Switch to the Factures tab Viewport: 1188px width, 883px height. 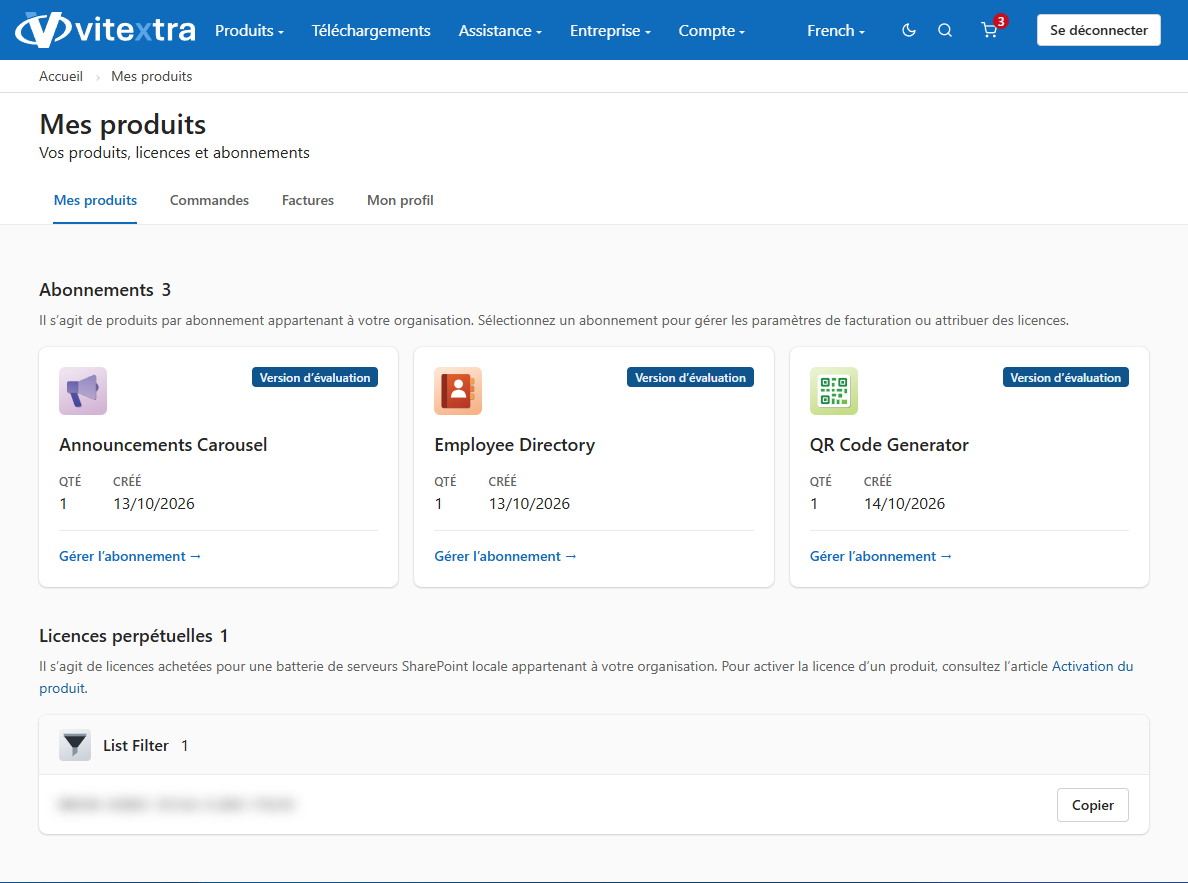click(x=308, y=200)
